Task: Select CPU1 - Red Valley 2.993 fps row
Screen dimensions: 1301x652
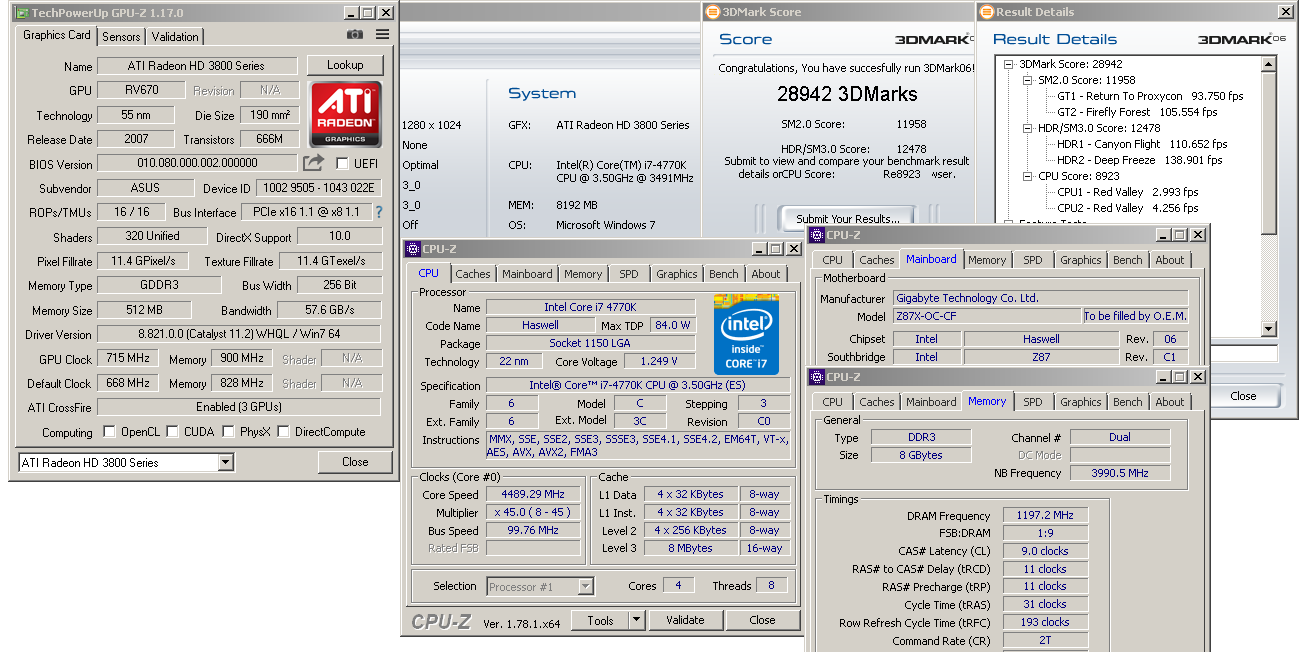Action: [x=1127, y=192]
